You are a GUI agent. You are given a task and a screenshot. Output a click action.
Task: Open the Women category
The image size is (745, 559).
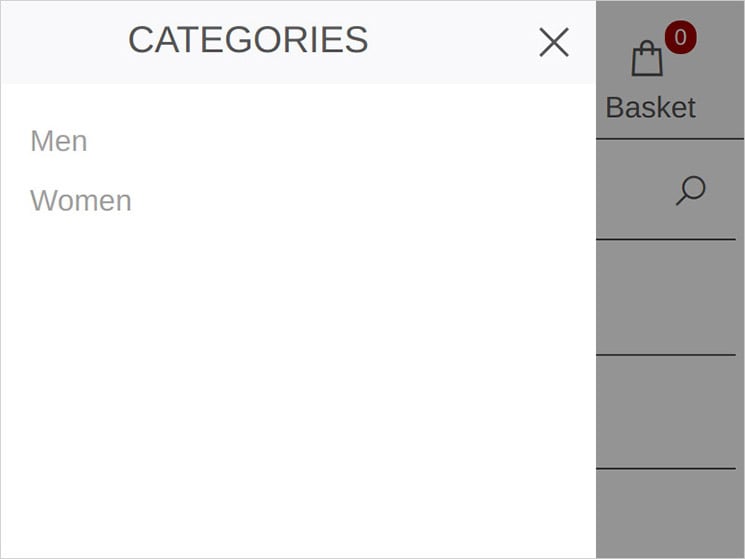point(81,200)
